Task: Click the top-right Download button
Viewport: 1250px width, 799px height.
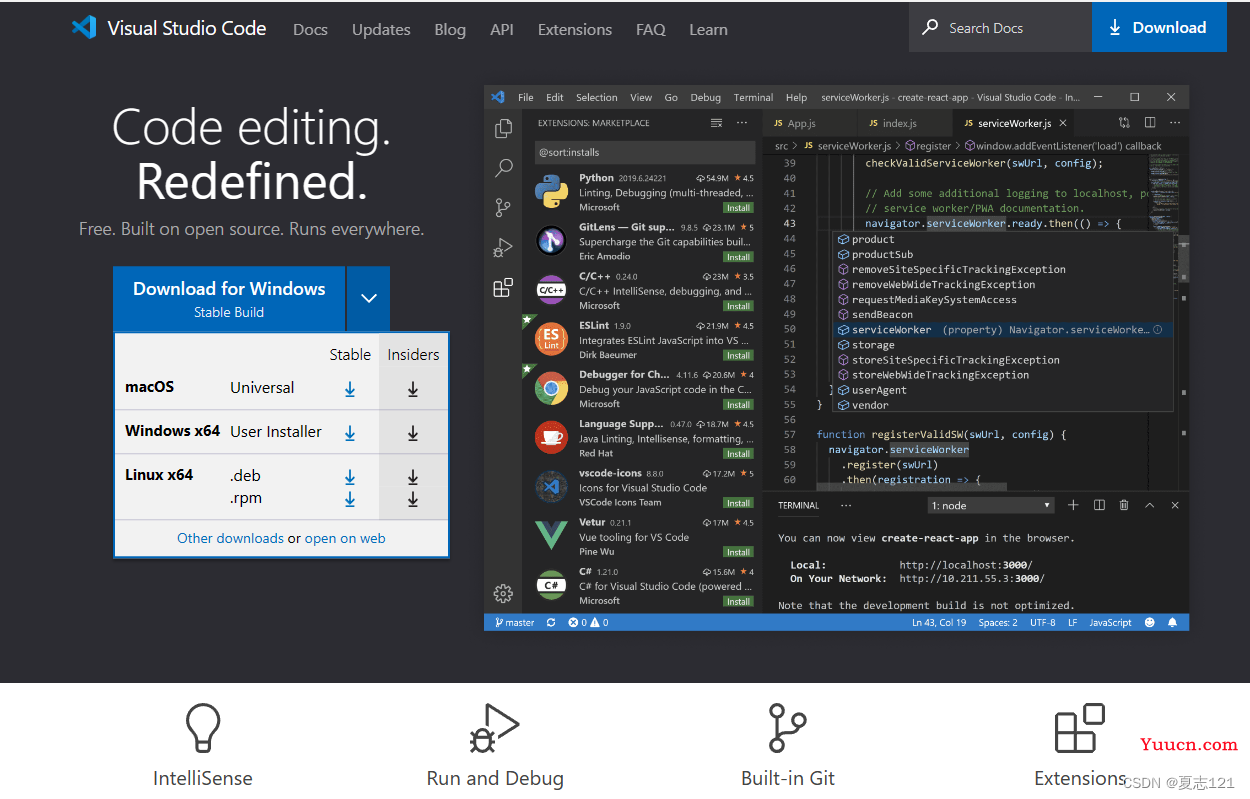Action: [1159, 27]
